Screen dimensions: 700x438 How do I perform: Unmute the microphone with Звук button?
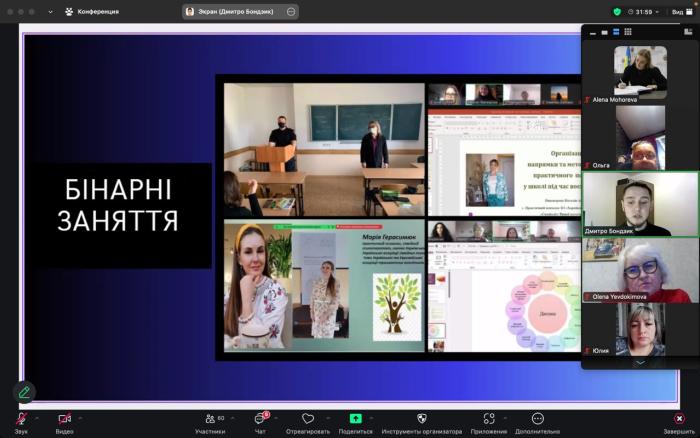[x=20, y=419]
